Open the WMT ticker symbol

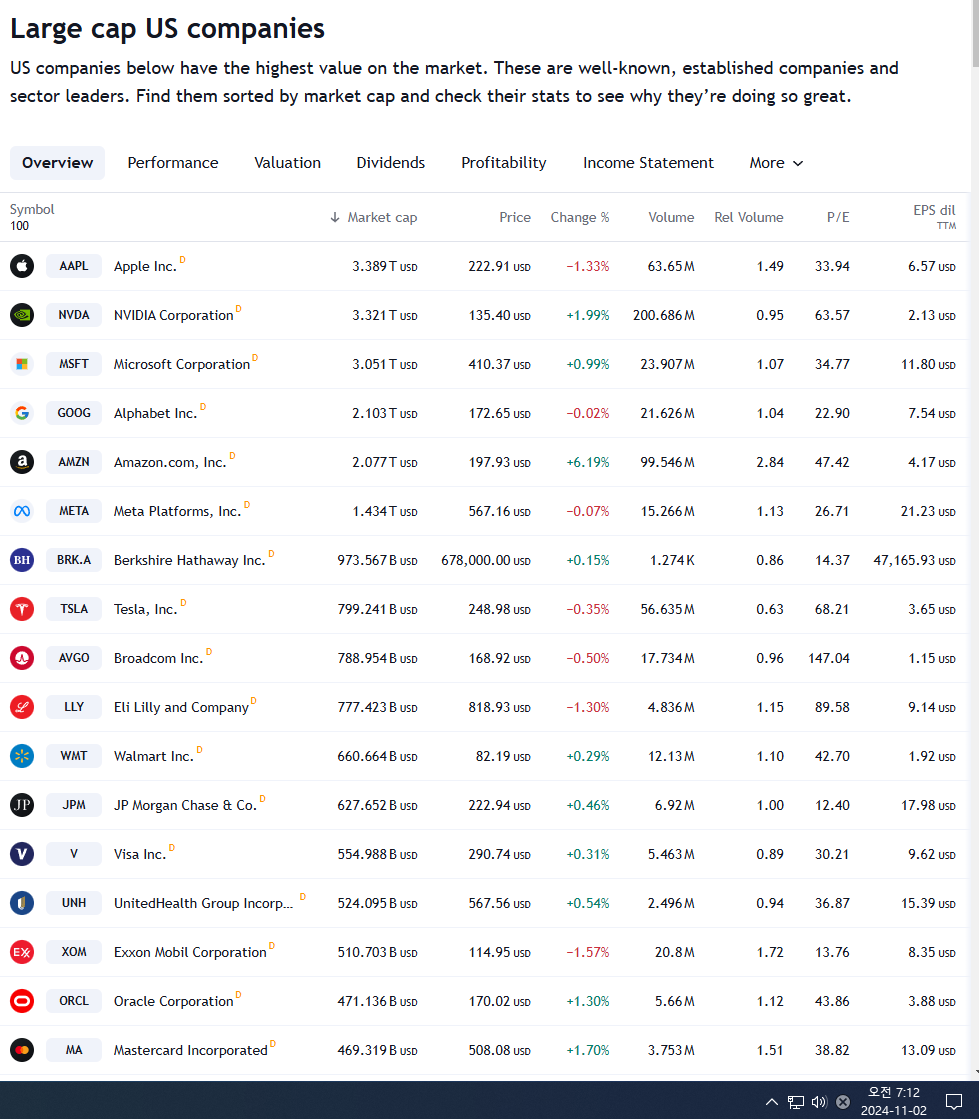[73, 756]
